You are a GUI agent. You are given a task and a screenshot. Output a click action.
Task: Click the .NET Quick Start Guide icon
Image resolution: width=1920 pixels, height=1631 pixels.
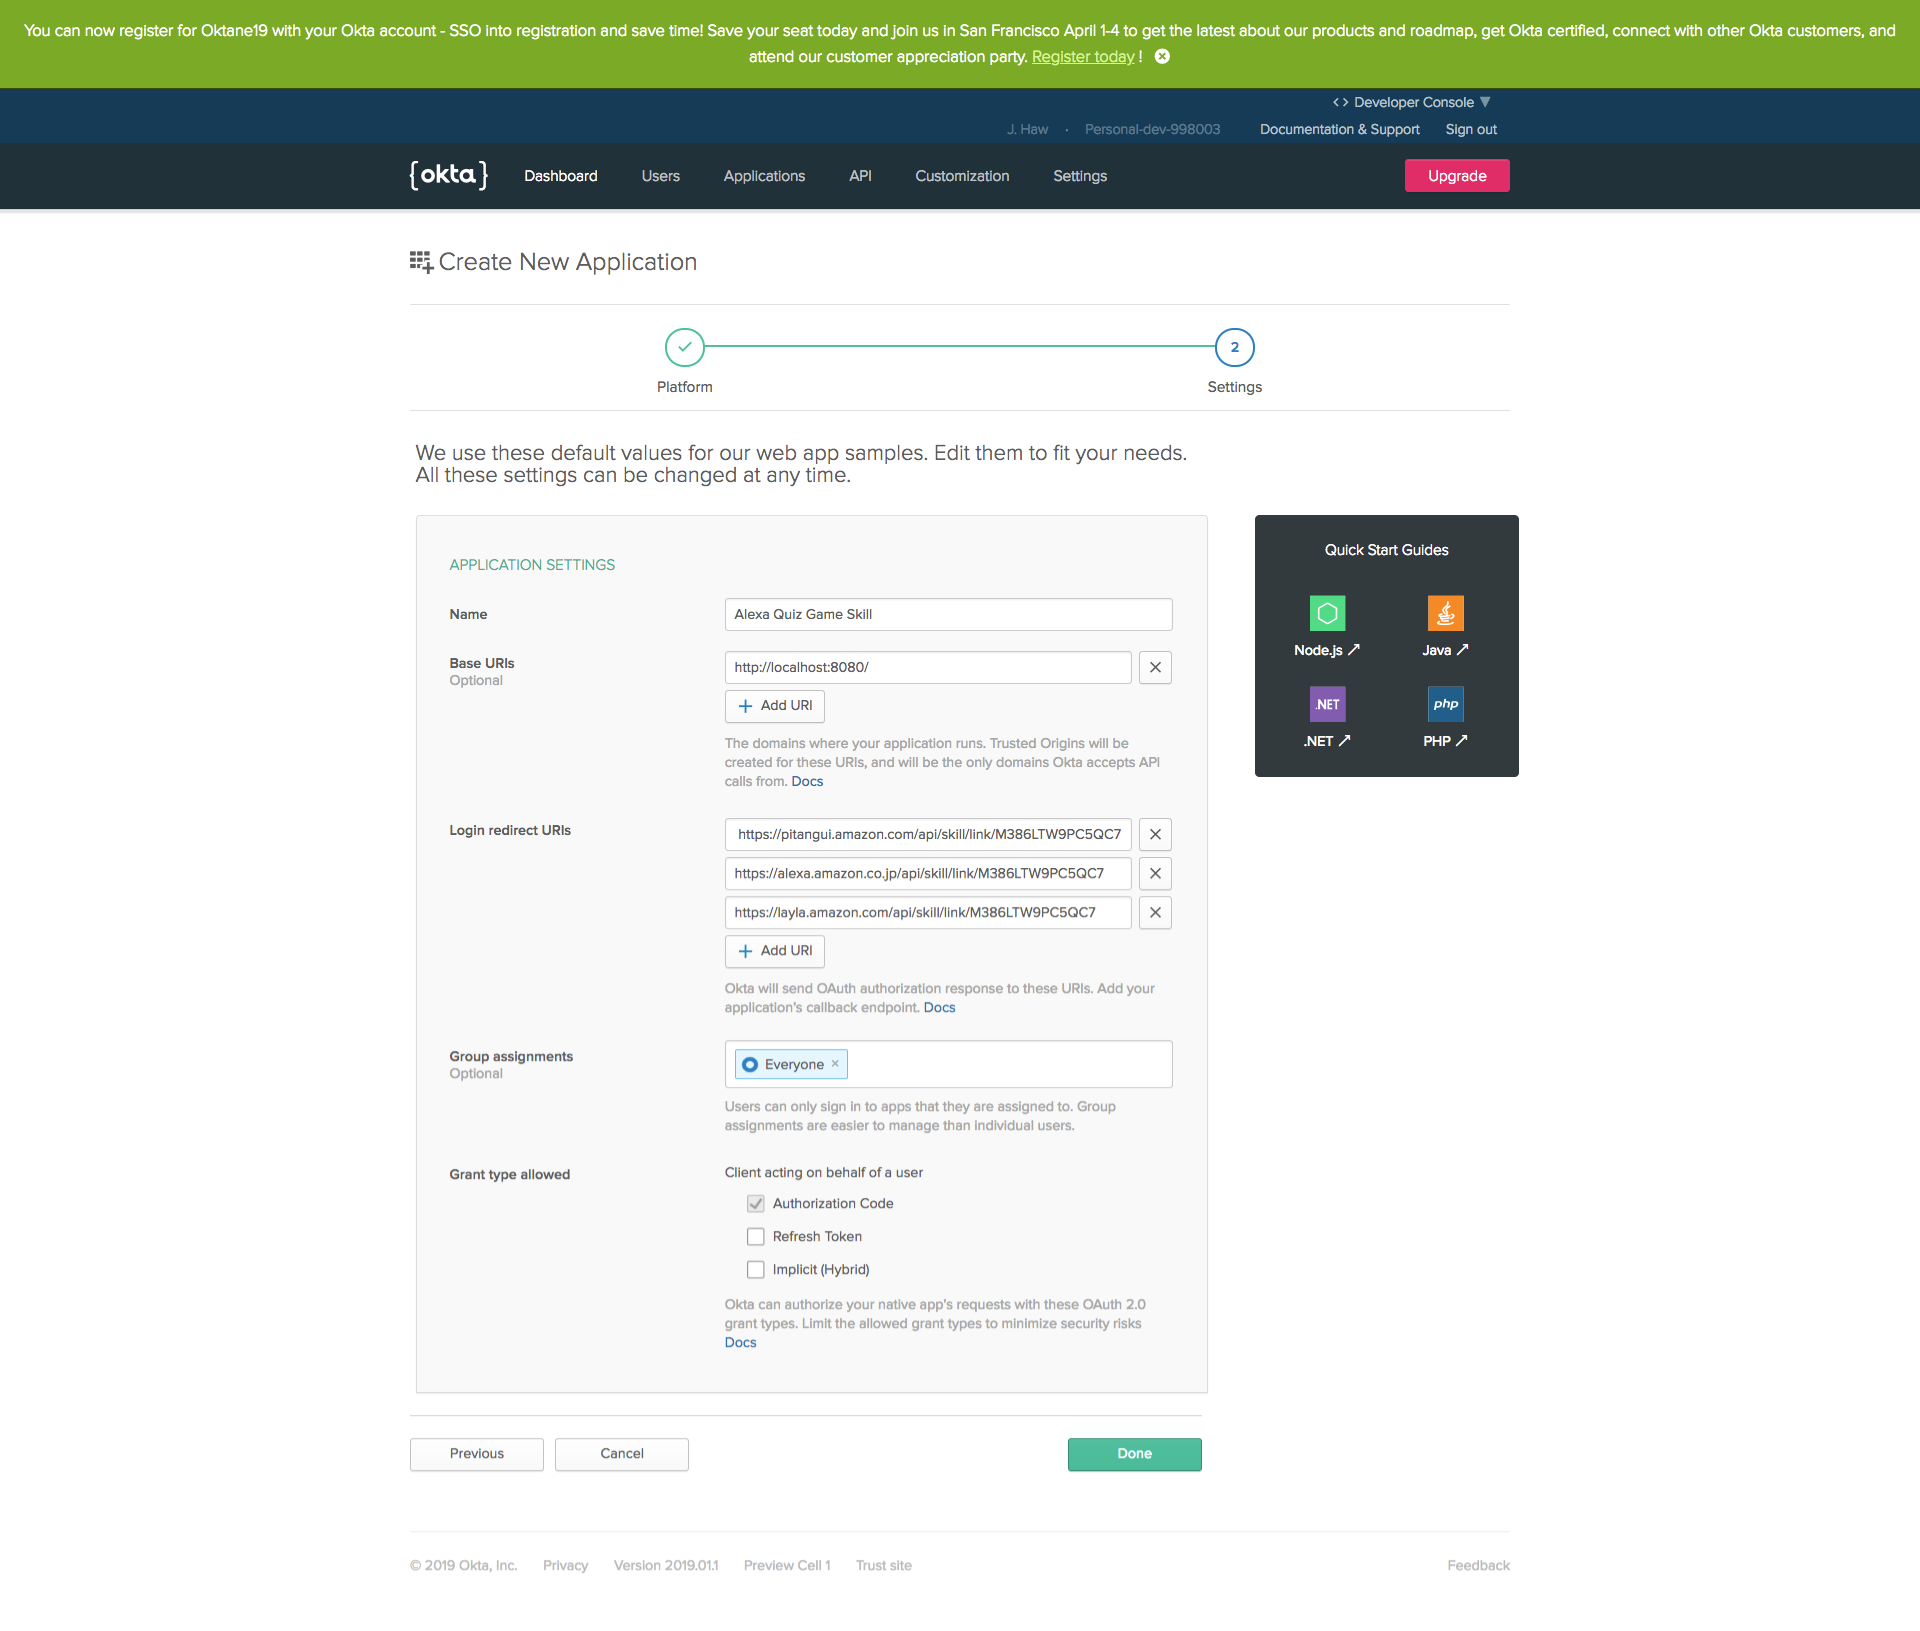(x=1326, y=702)
